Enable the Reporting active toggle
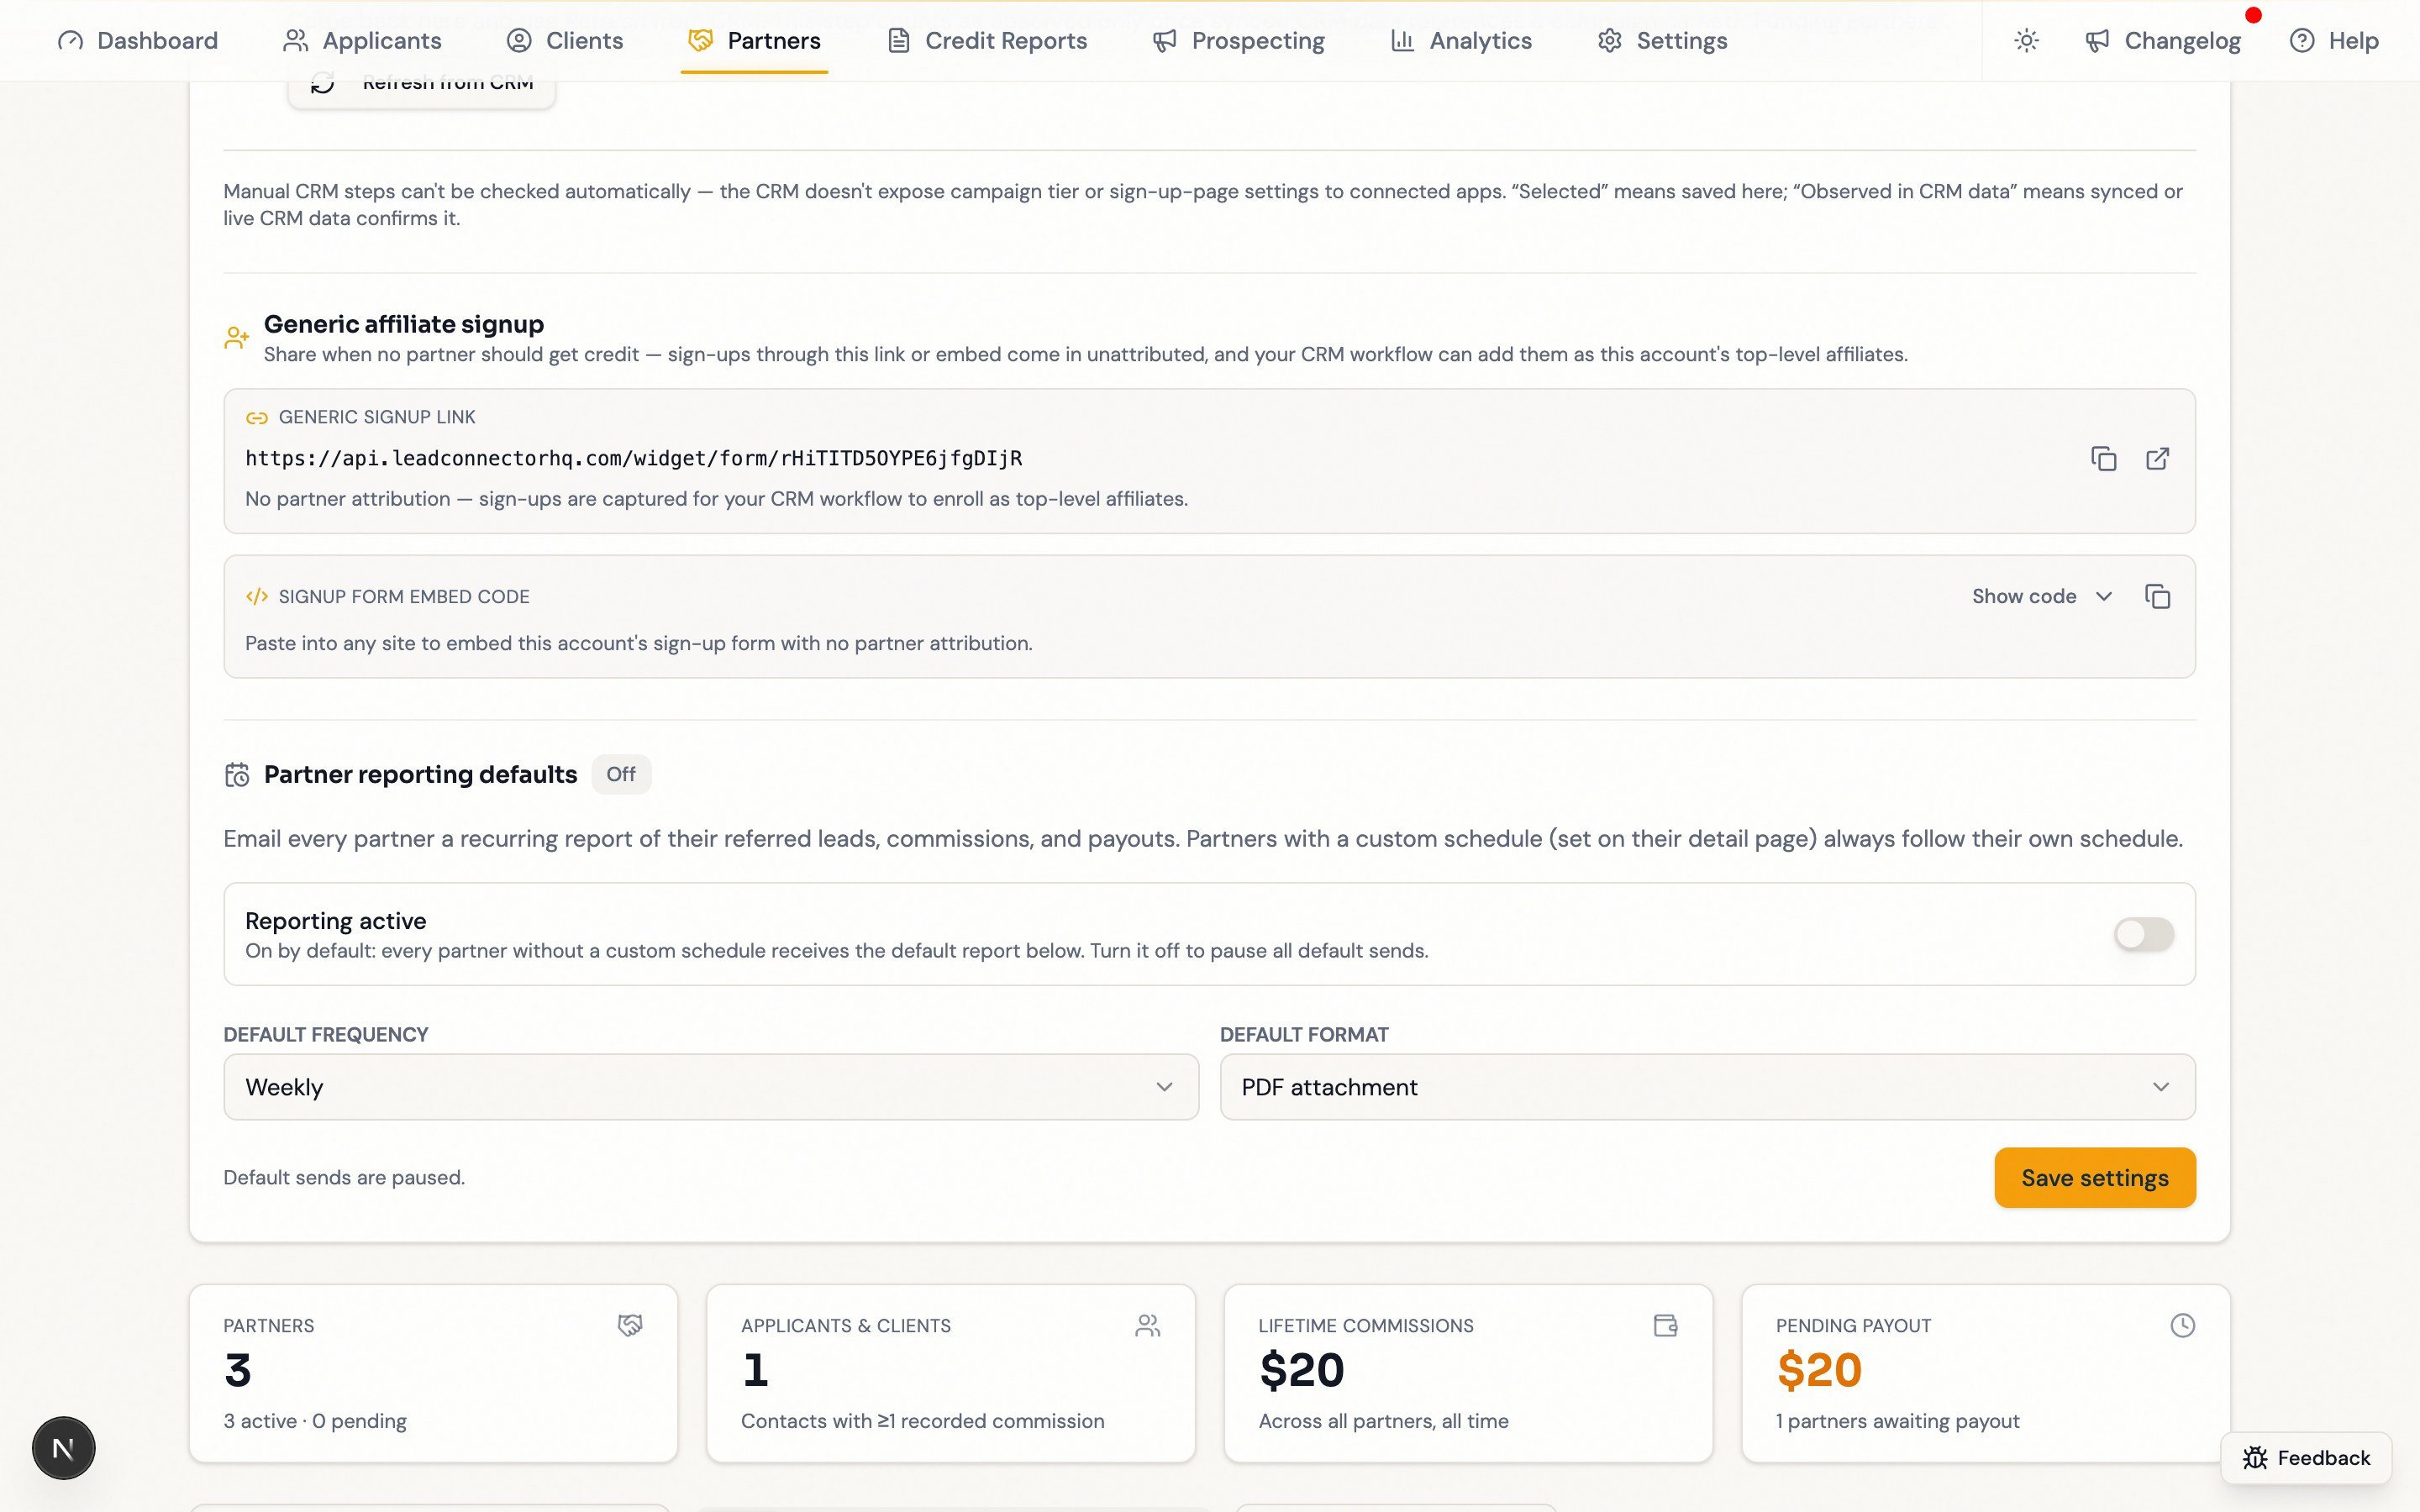Viewport: 2420px width, 1512px height. click(2144, 934)
